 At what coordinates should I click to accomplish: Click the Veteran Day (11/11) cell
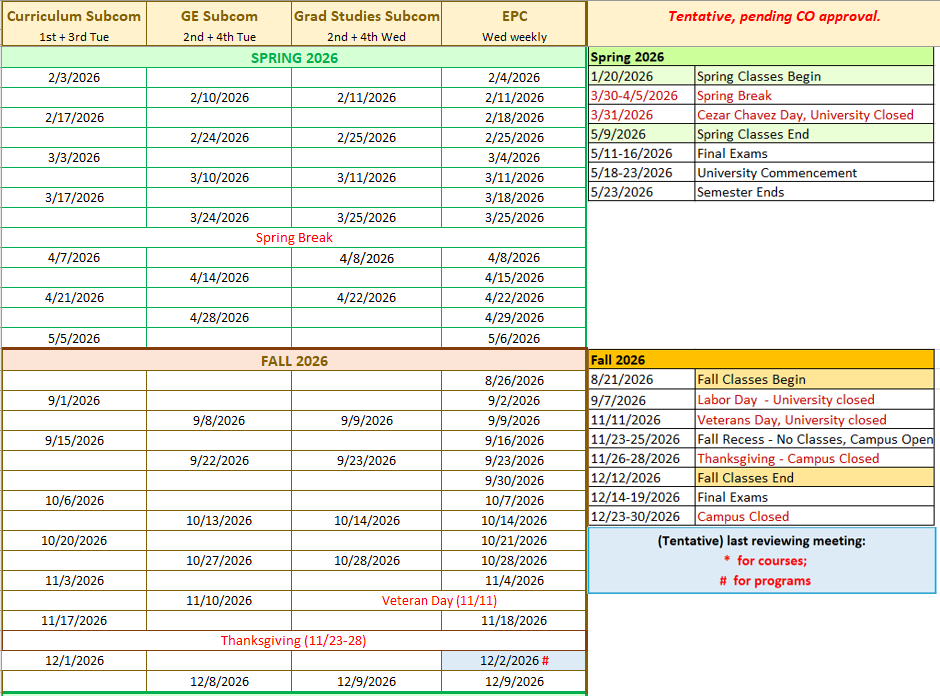pyautogui.click(x=439, y=601)
